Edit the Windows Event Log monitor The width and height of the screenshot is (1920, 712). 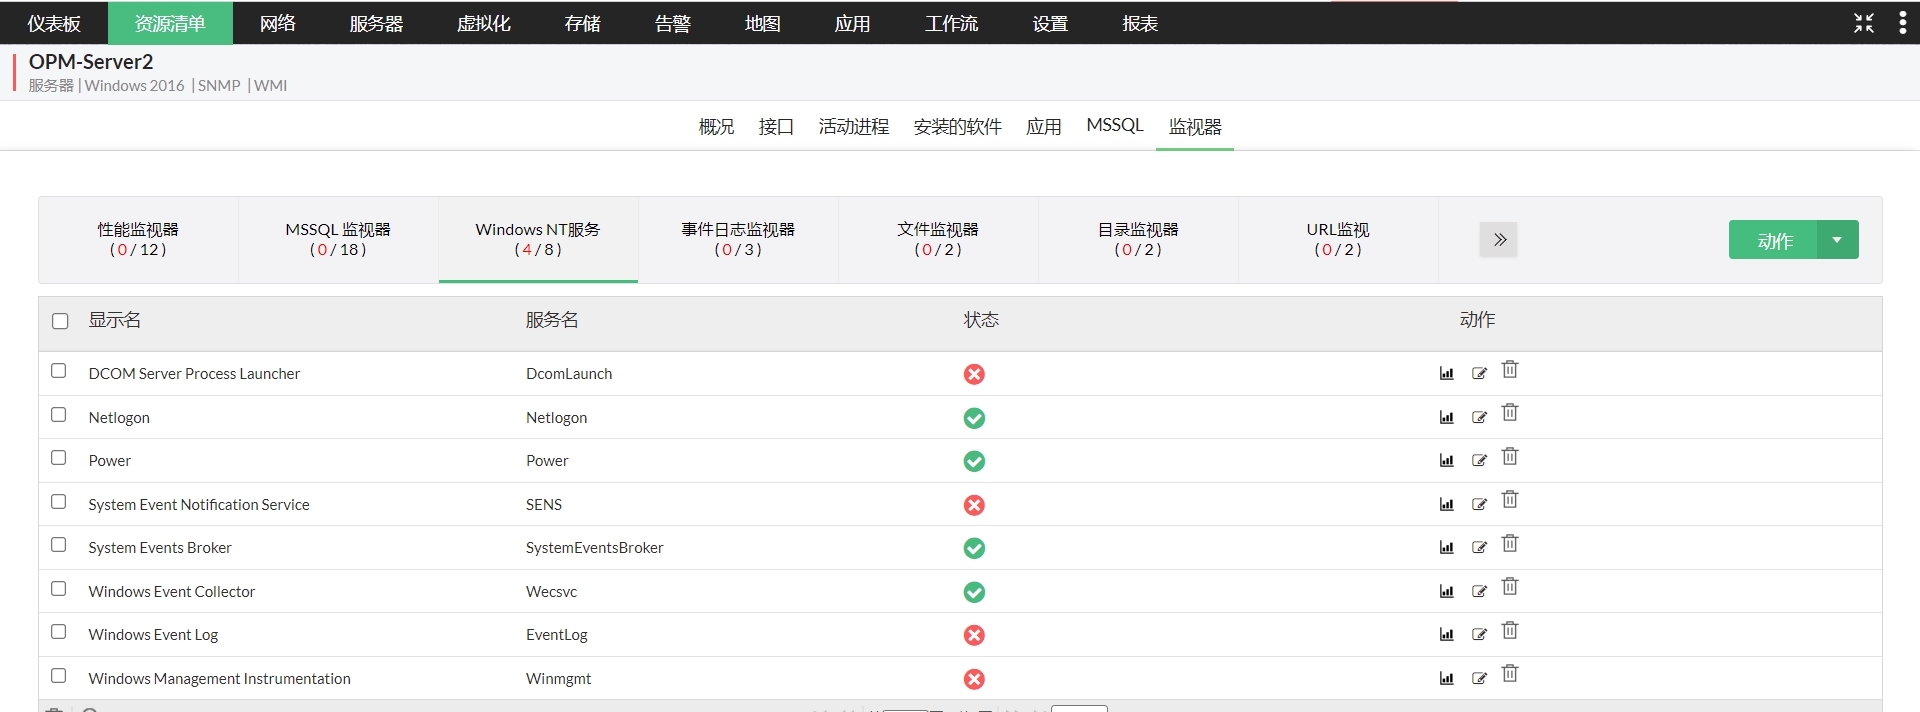coord(1479,635)
